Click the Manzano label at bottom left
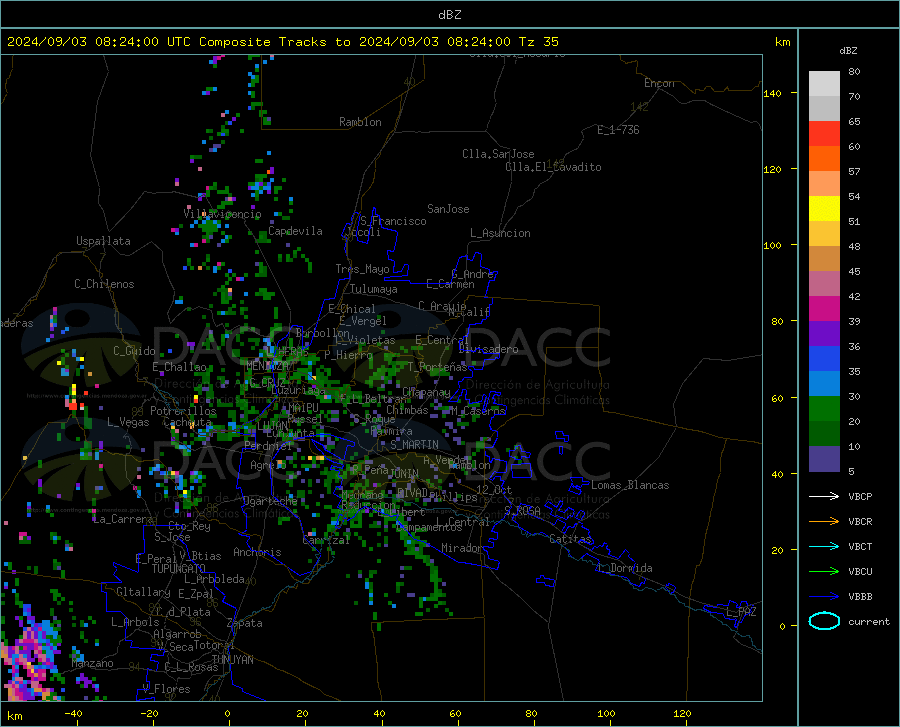 click(x=92, y=663)
